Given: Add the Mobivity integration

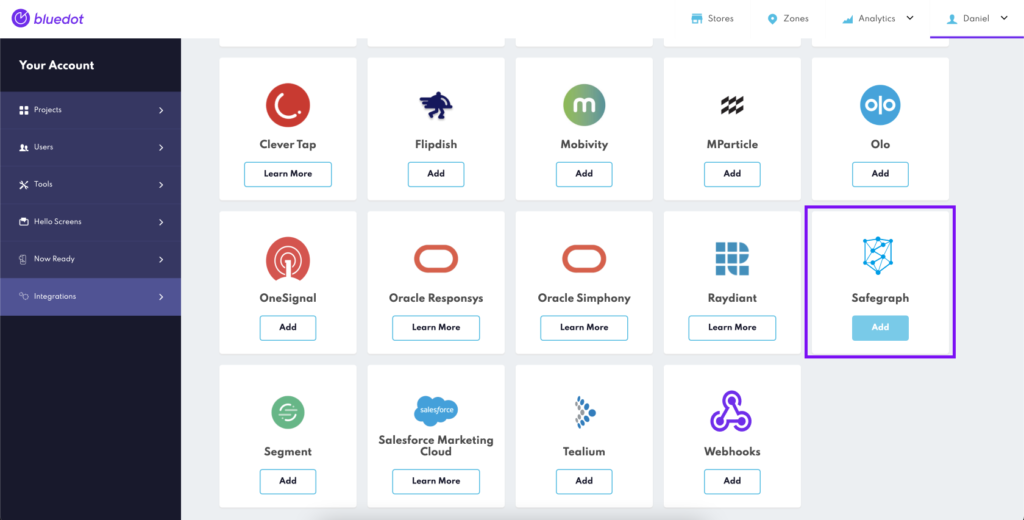Looking at the screenshot, I should (584, 174).
